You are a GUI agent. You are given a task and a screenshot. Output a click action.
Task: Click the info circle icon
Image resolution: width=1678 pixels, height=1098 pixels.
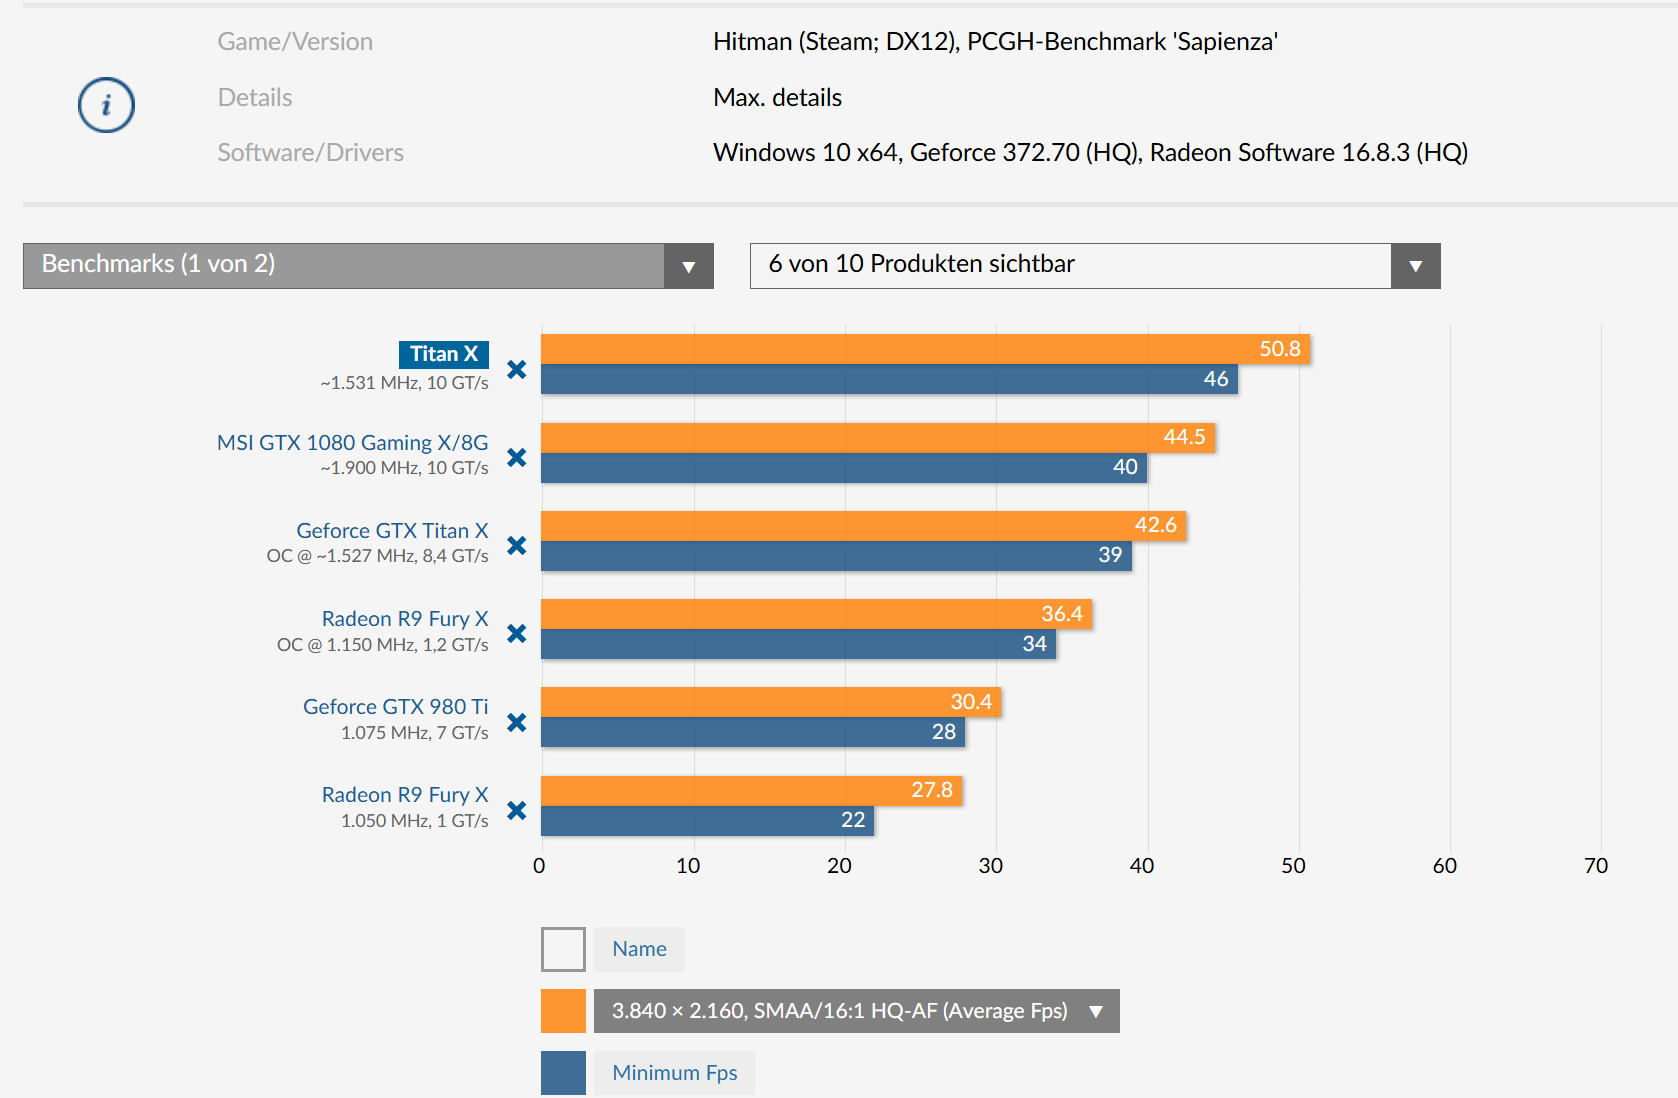(x=106, y=105)
